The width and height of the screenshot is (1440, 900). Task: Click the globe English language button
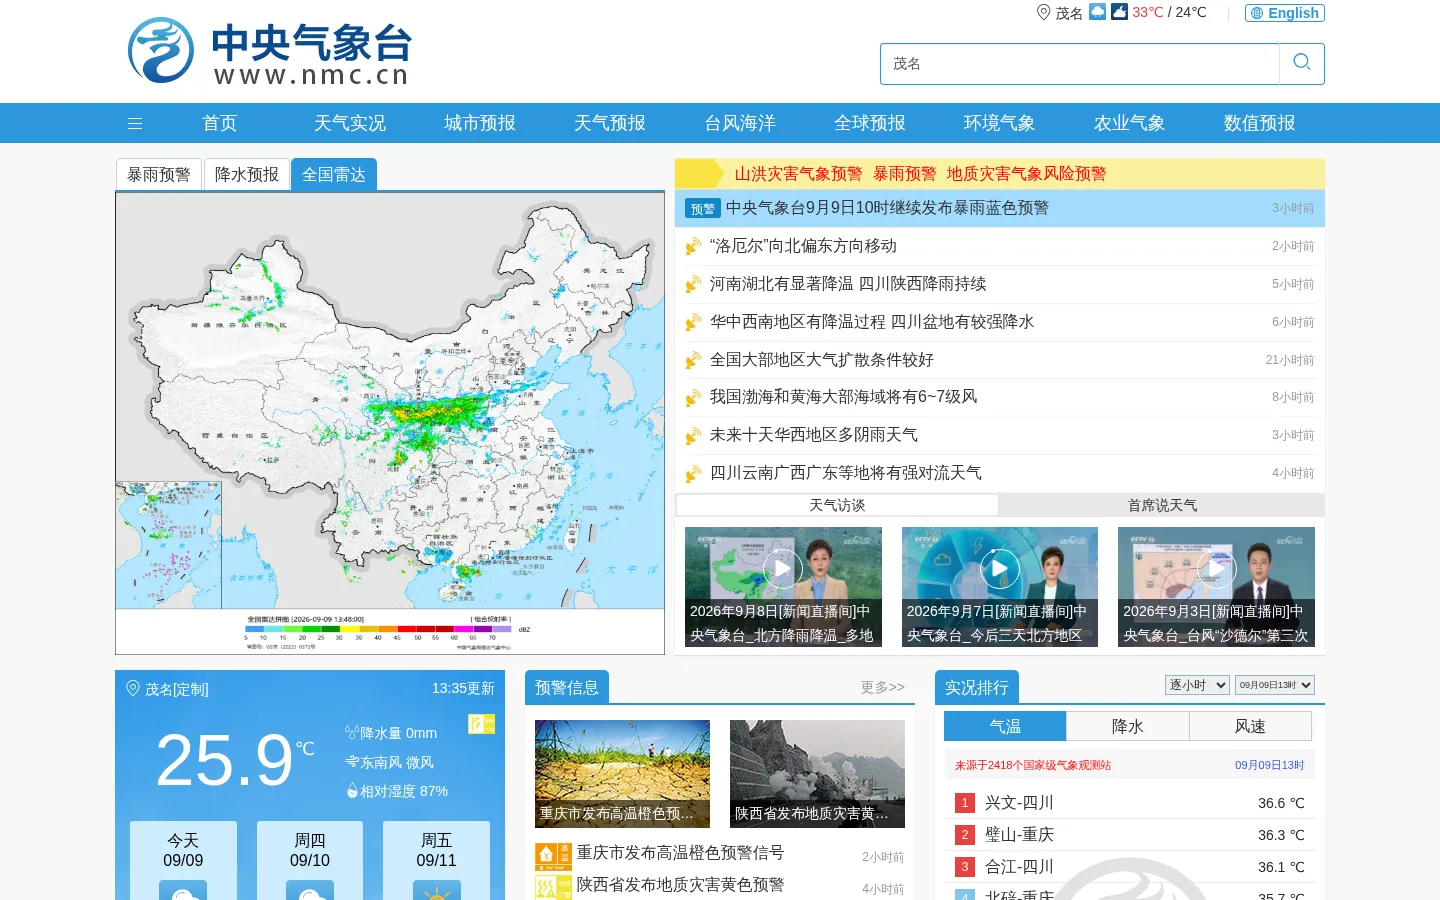[1285, 13]
